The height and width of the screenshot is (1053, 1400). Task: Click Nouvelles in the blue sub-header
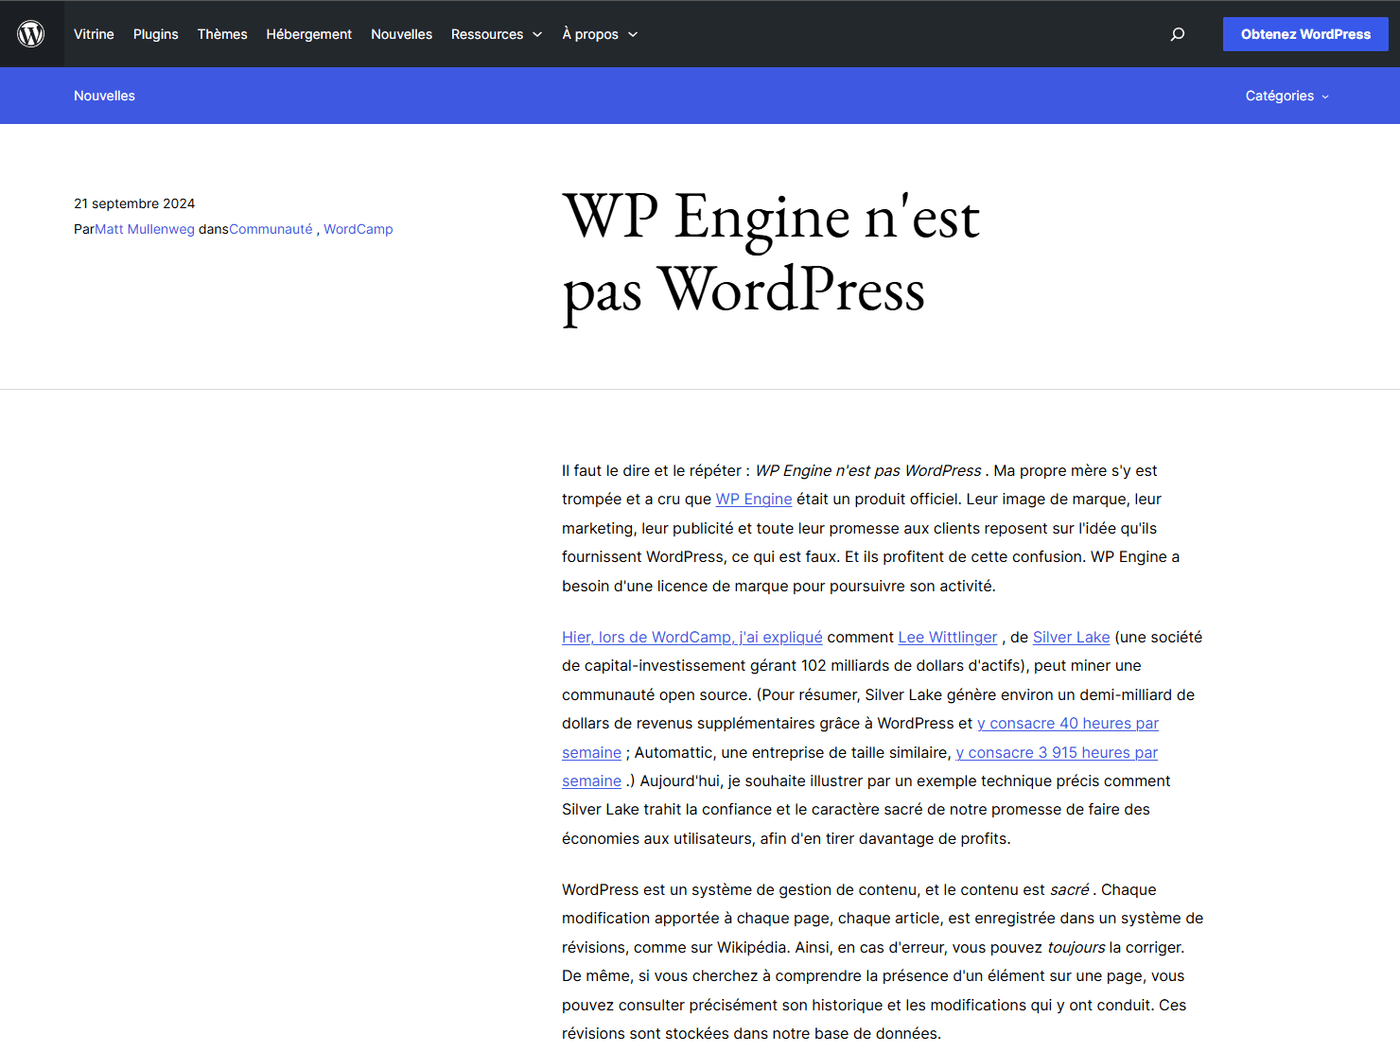[x=104, y=96]
